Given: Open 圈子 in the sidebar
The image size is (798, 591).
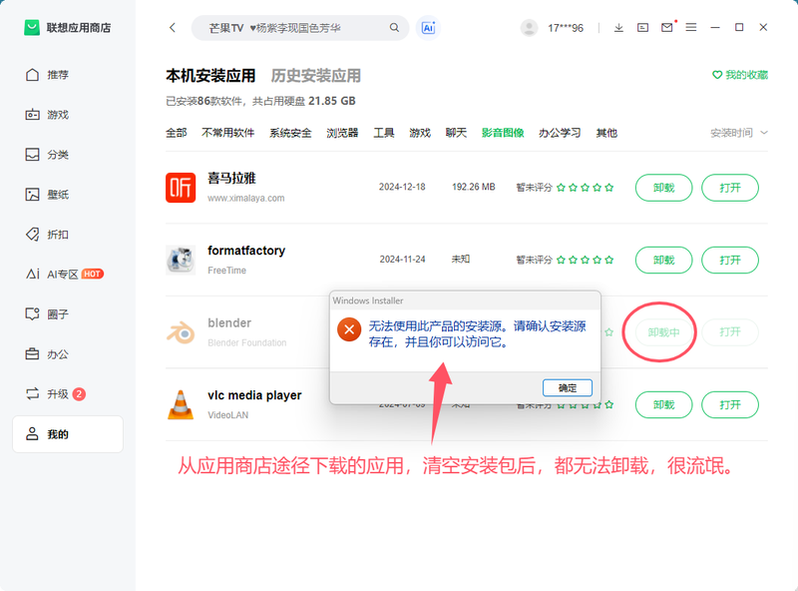Looking at the screenshot, I should point(47,314).
